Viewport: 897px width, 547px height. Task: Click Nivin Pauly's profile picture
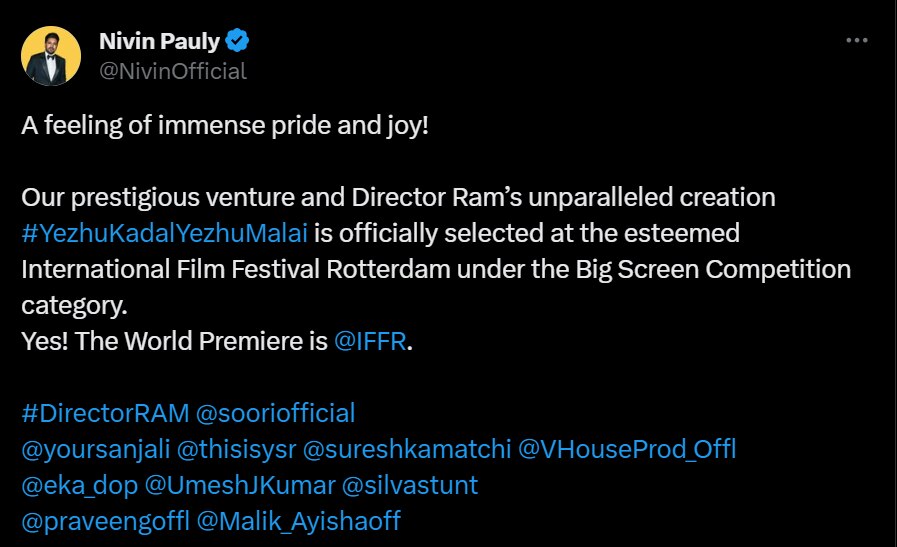tap(51, 56)
